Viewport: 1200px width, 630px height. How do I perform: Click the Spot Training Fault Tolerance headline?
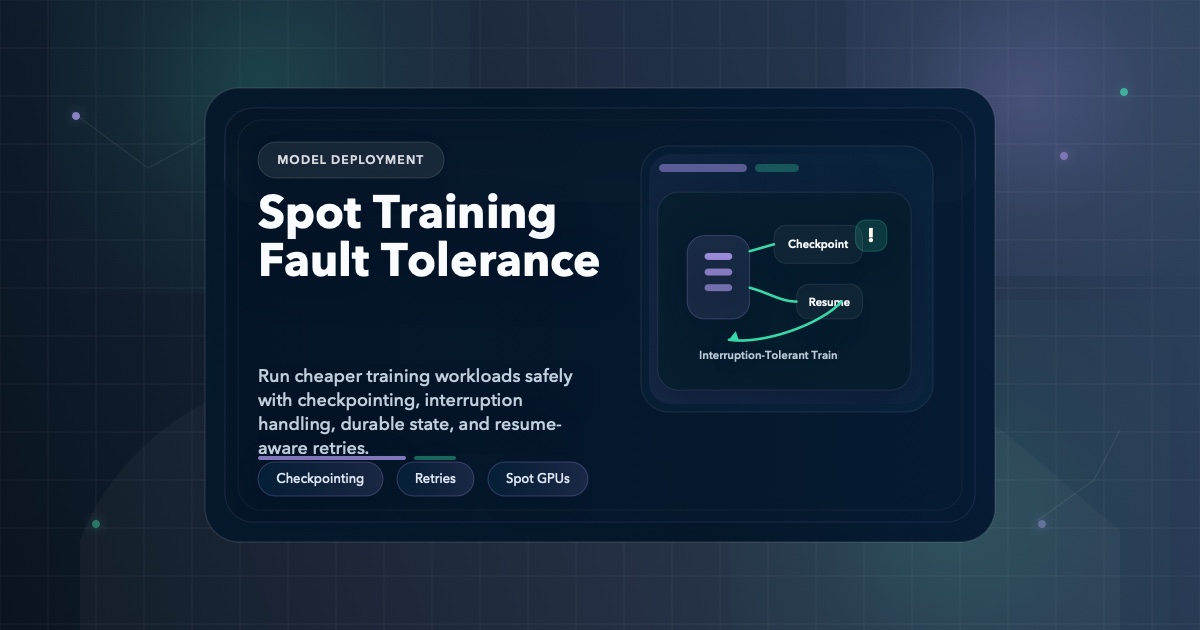tap(428, 237)
